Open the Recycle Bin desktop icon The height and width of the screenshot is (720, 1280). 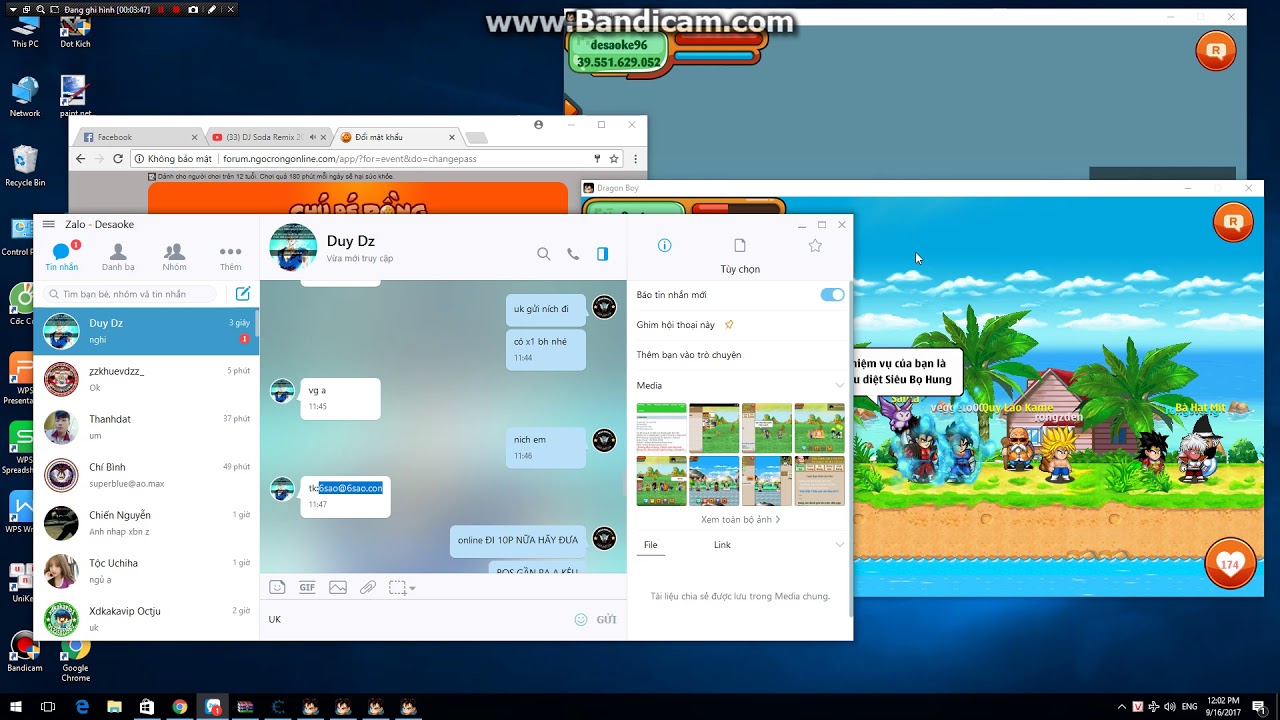[25, 167]
